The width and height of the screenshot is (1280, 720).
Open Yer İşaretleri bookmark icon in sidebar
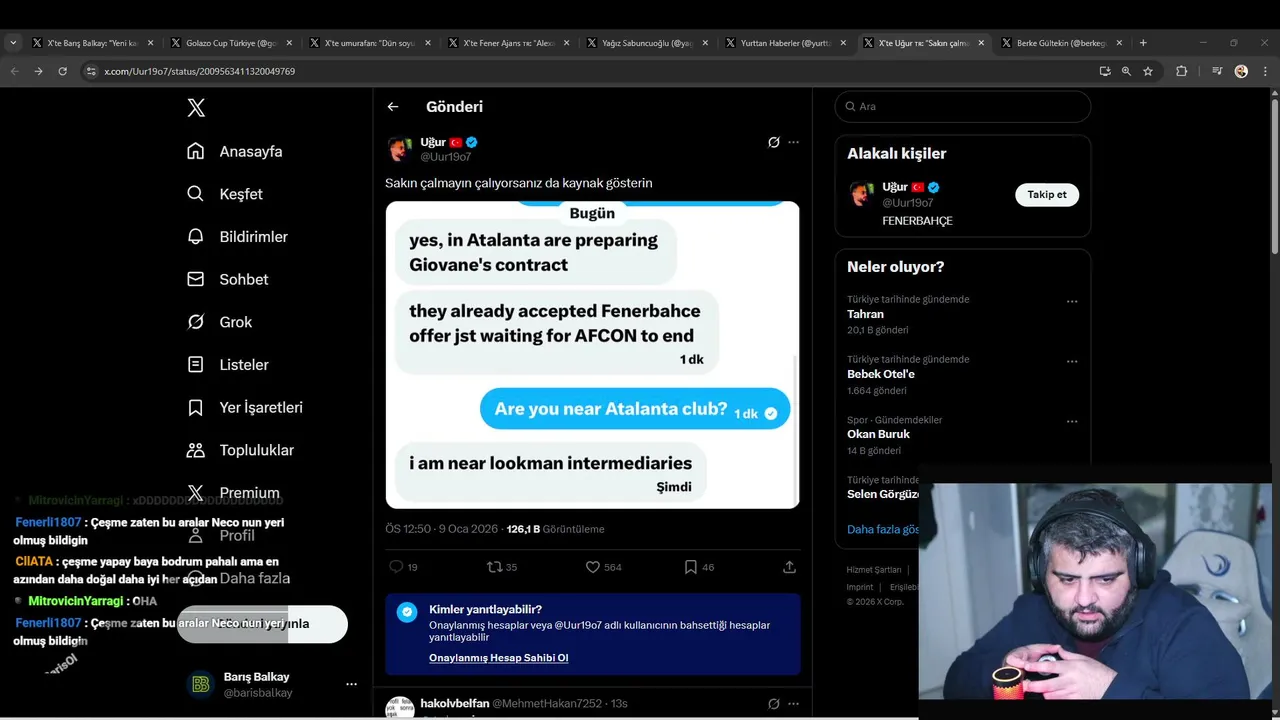coord(196,407)
